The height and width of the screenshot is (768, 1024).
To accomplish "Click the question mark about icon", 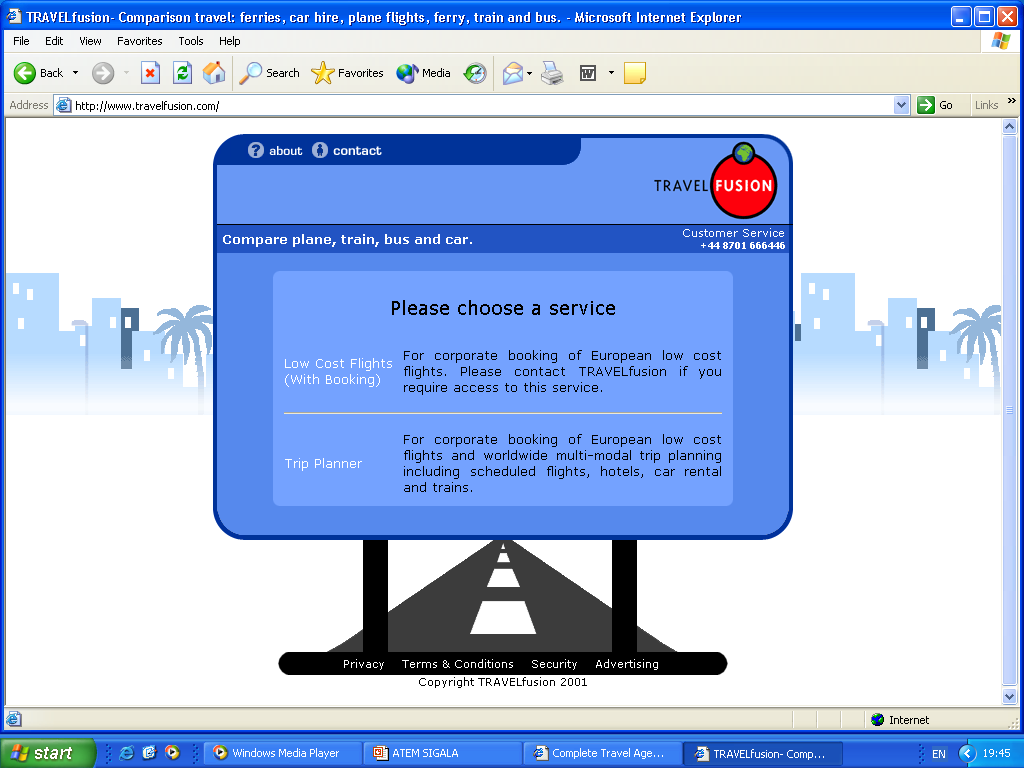I will click(x=255, y=150).
